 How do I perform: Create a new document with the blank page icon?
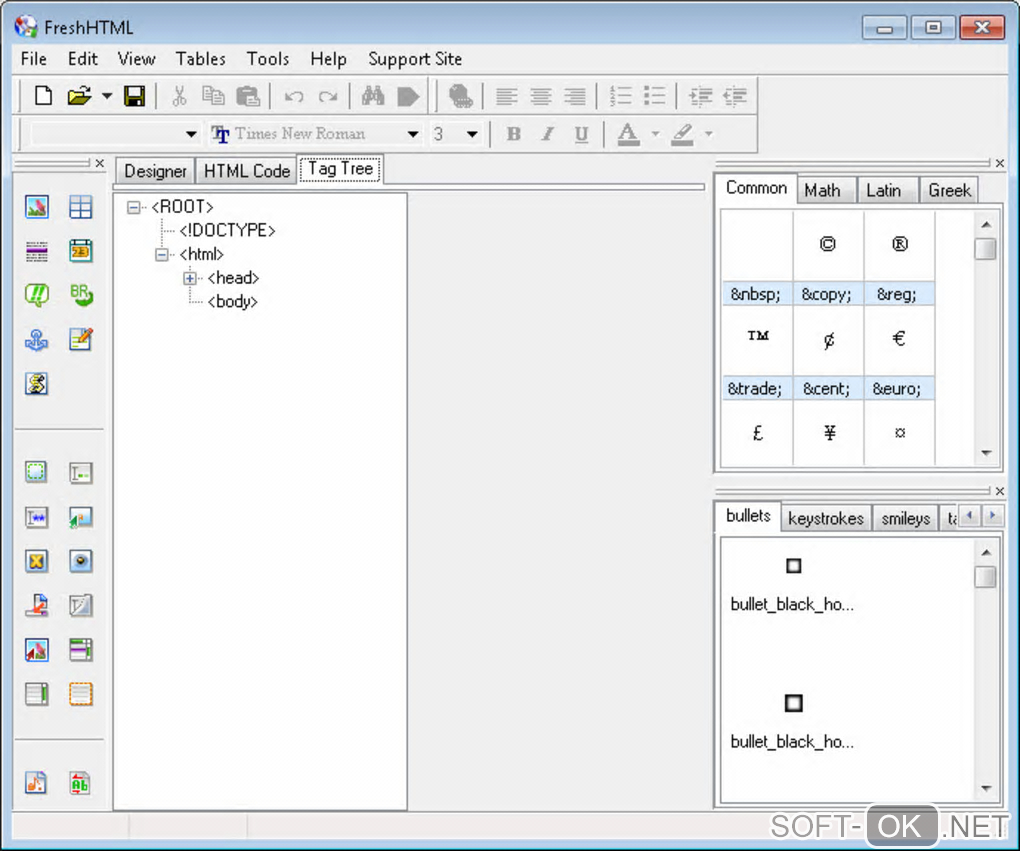coord(43,96)
